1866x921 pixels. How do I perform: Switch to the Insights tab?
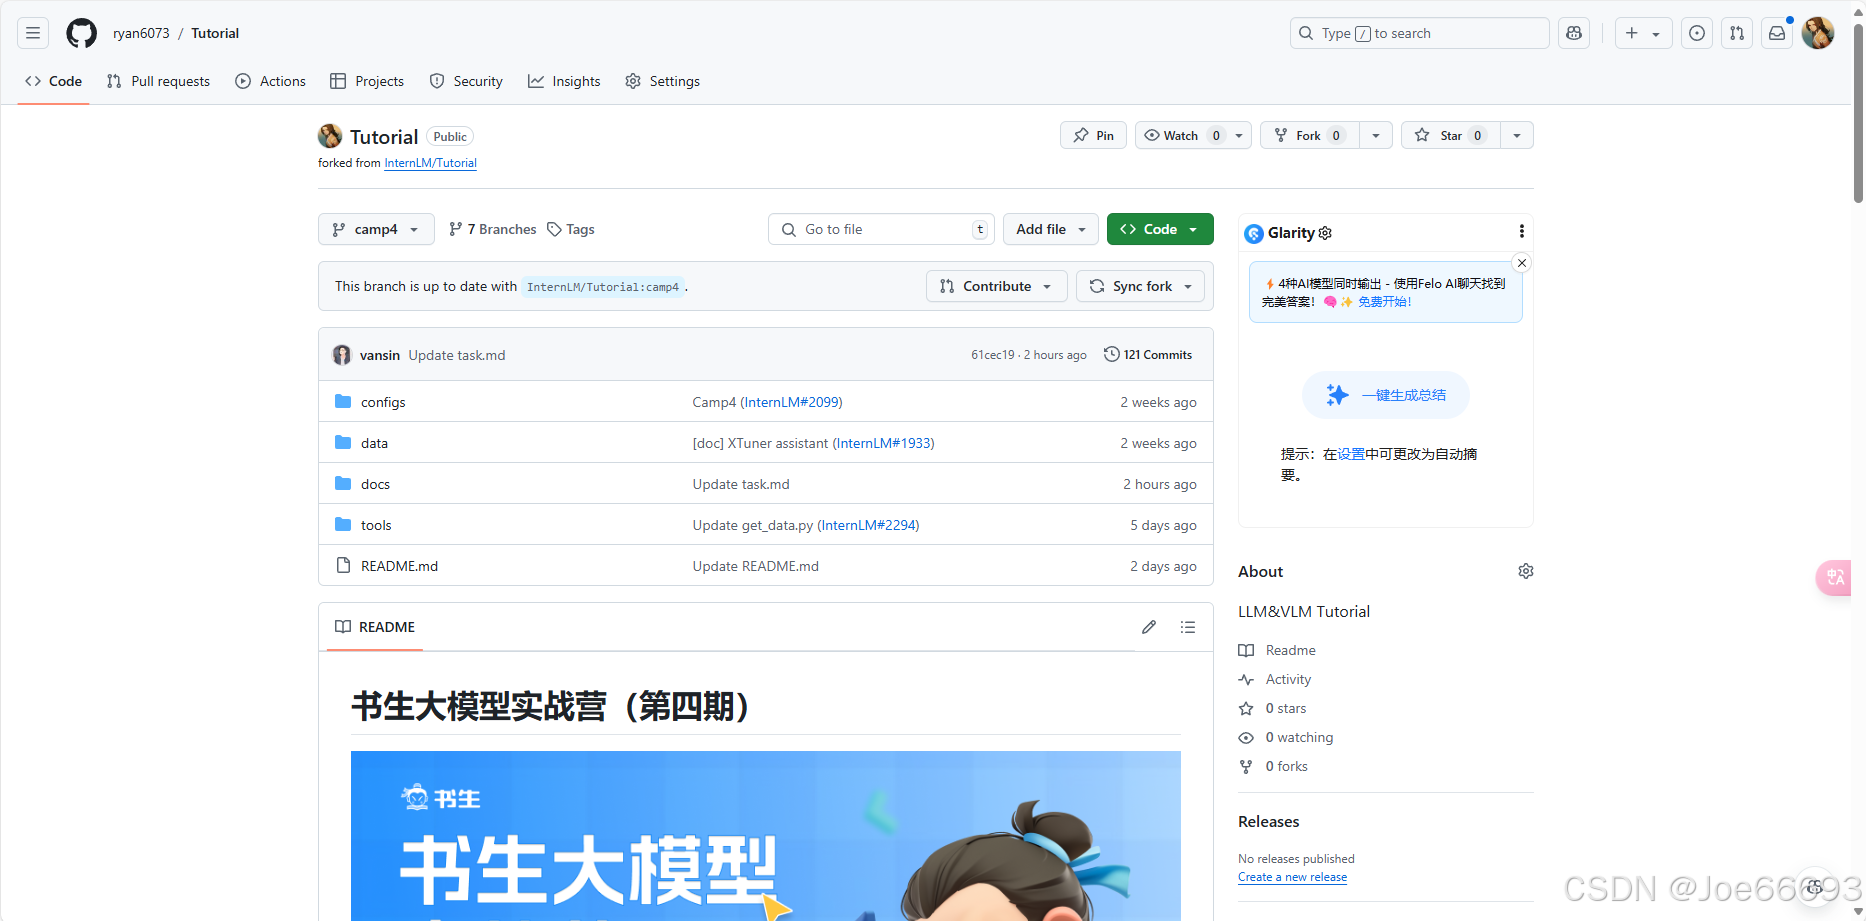point(564,81)
